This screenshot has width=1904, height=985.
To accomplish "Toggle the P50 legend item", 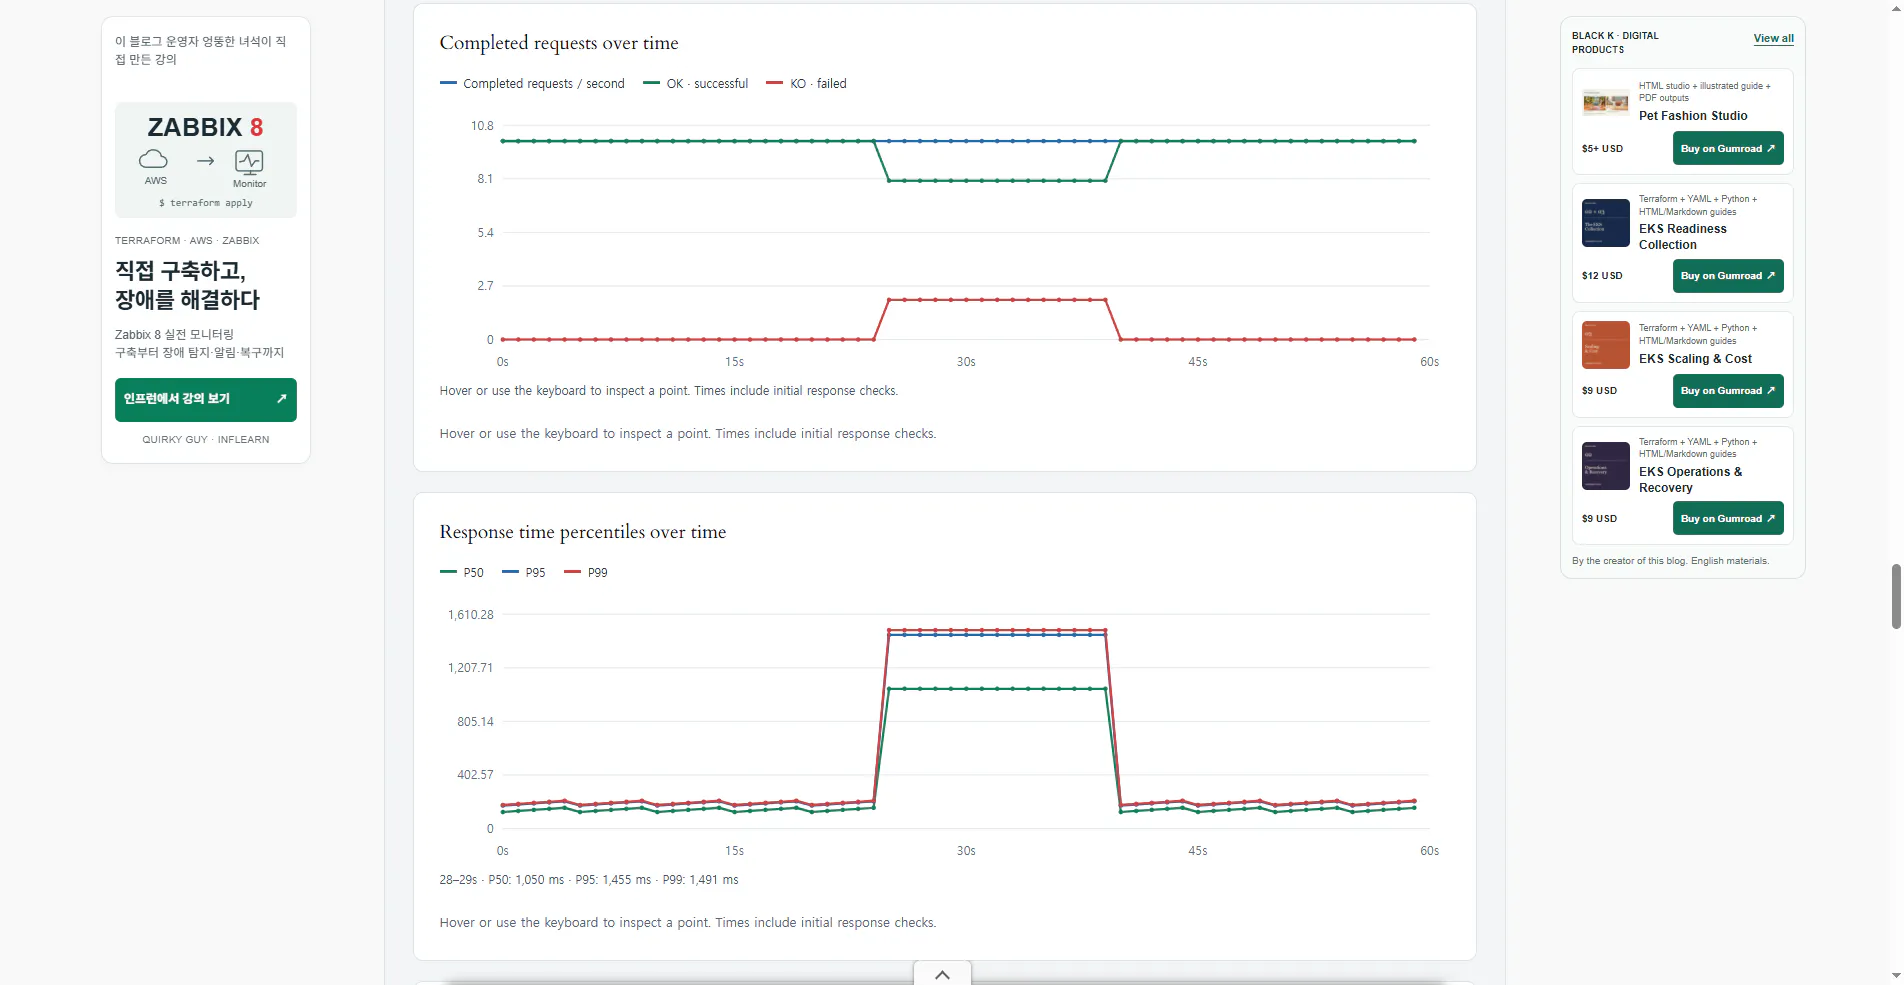I will [x=462, y=573].
